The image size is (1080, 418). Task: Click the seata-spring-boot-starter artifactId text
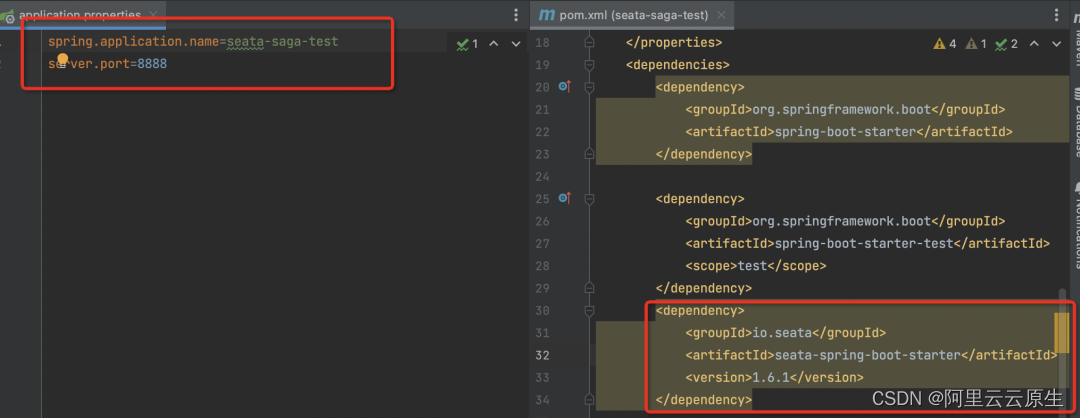click(x=866, y=355)
